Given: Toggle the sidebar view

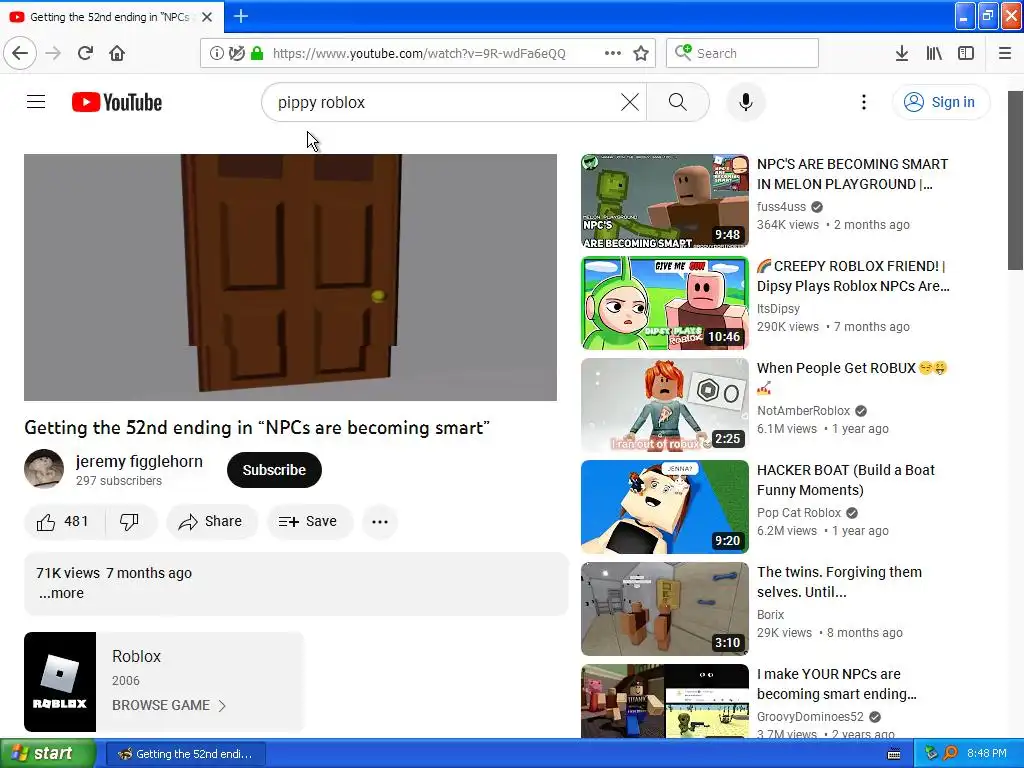Looking at the screenshot, I should [x=966, y=53].
